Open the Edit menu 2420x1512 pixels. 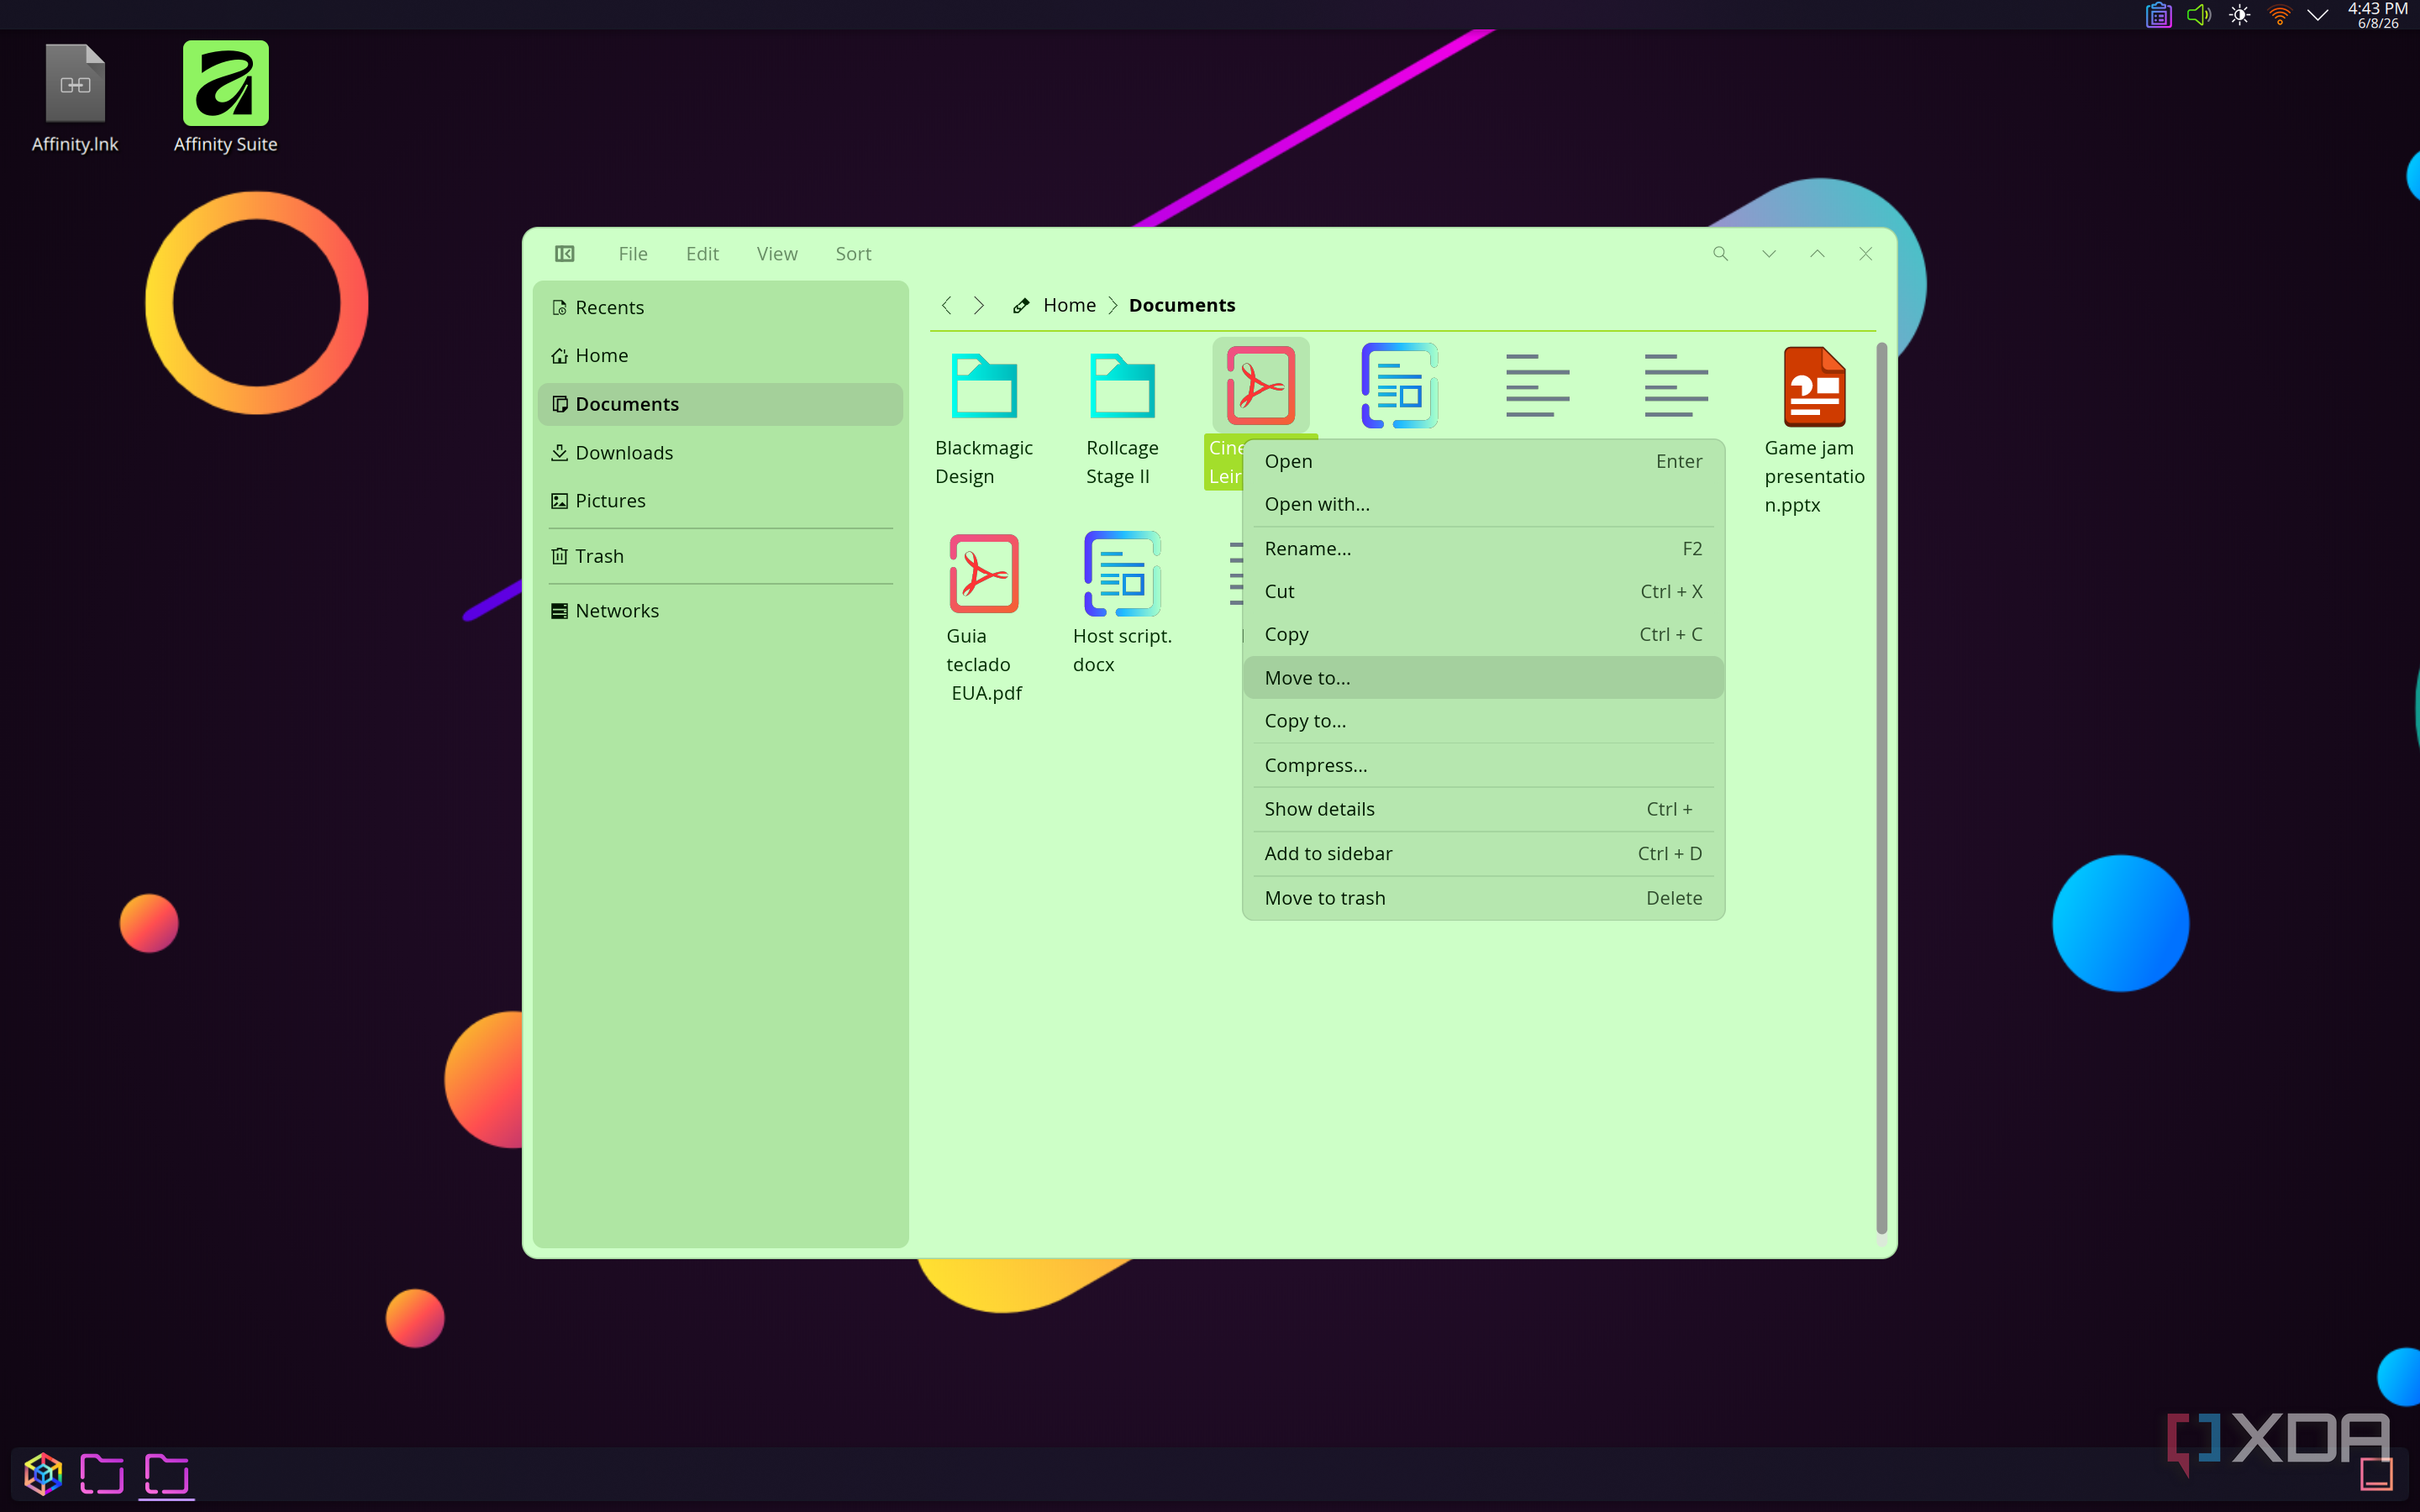[x=702, y=254]
